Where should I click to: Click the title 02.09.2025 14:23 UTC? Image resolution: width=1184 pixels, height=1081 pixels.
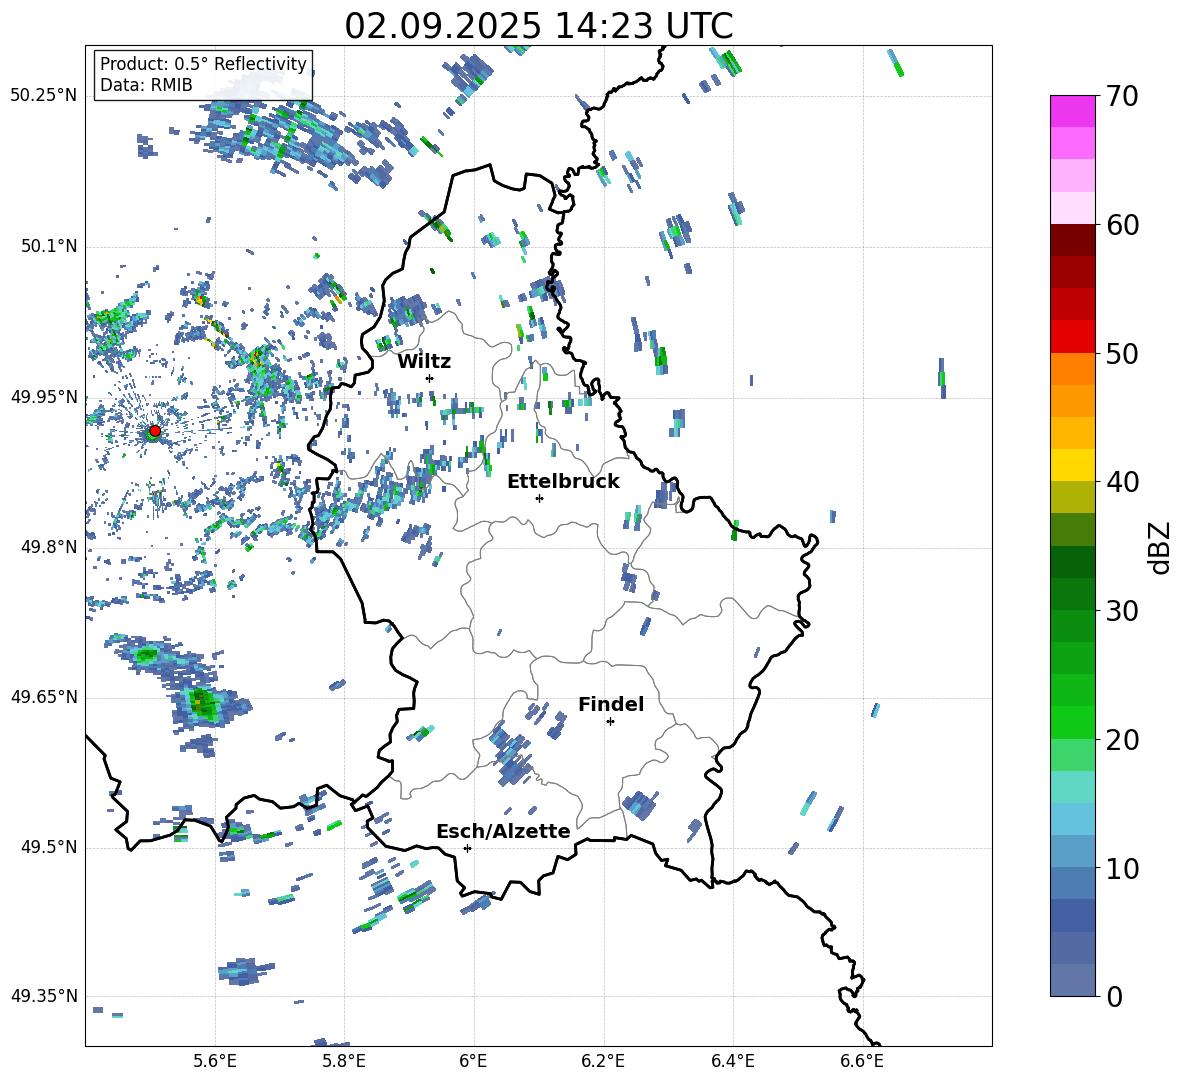coord(539,26)
